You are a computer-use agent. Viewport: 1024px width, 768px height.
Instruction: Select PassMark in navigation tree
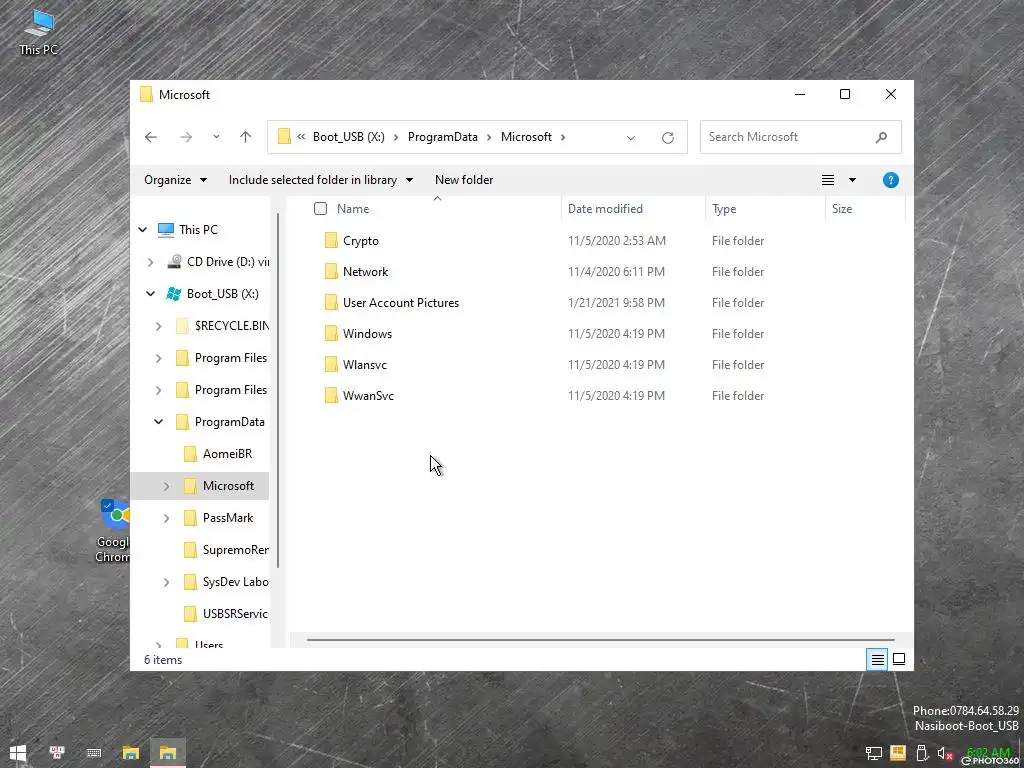227,518
